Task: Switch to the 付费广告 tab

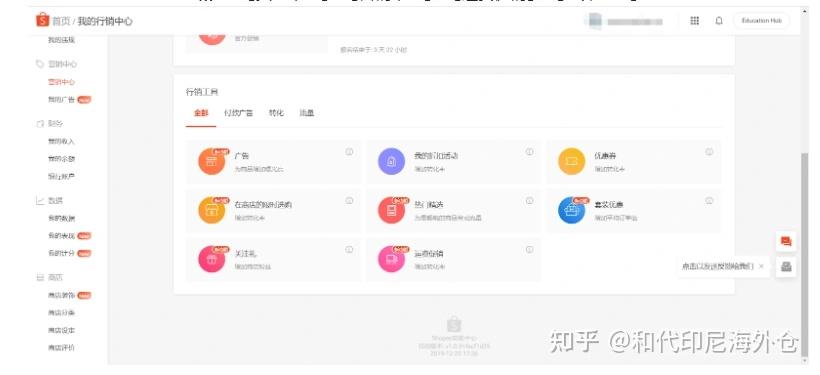Action: (238, 113)
